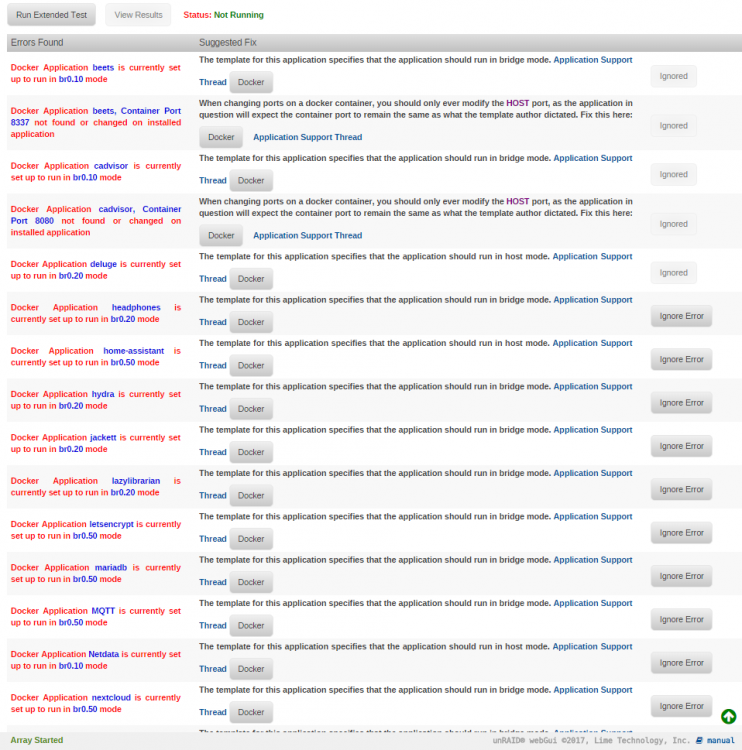Click Docker button in cadvisor port row

221,236
